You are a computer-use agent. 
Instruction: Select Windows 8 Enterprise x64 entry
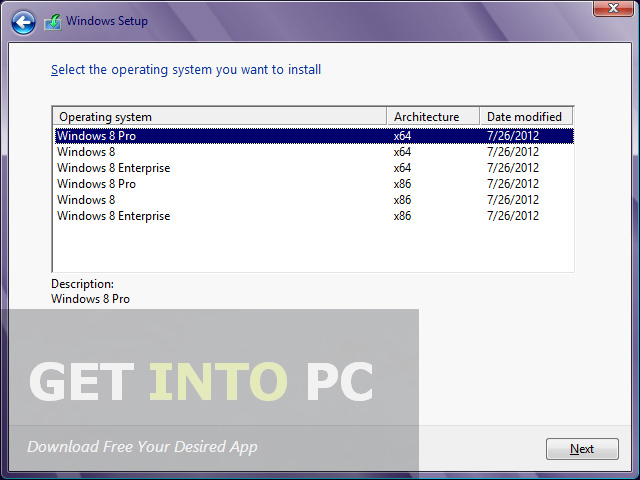pyautogui.click(x=314, y=168)
